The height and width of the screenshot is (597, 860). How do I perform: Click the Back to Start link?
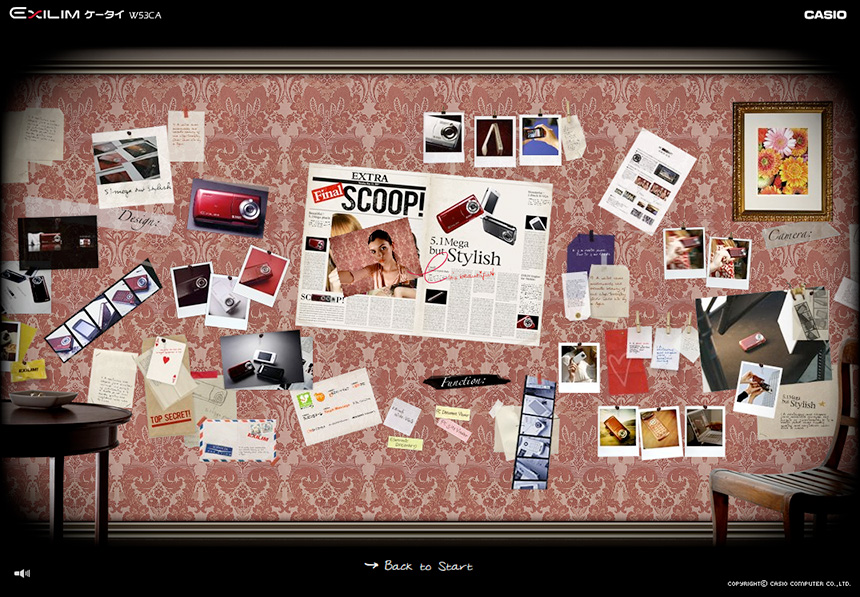pyautogui.click(x=418, y=566)
